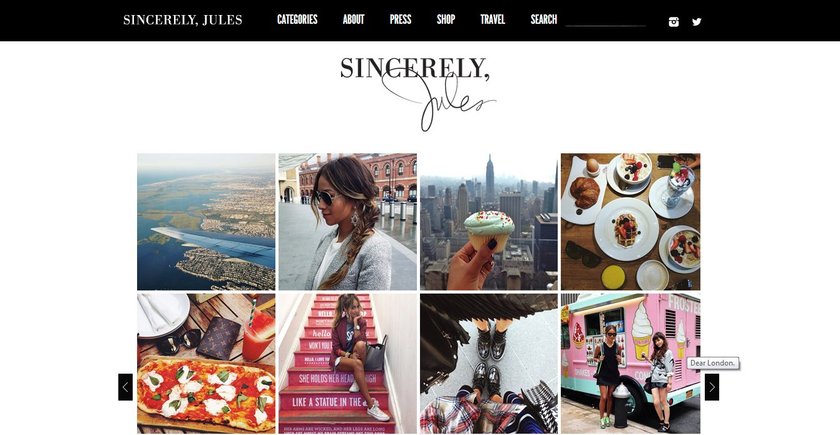Open the About page
Viewport: 840px width, 435px height.
[x=354, y=20]
